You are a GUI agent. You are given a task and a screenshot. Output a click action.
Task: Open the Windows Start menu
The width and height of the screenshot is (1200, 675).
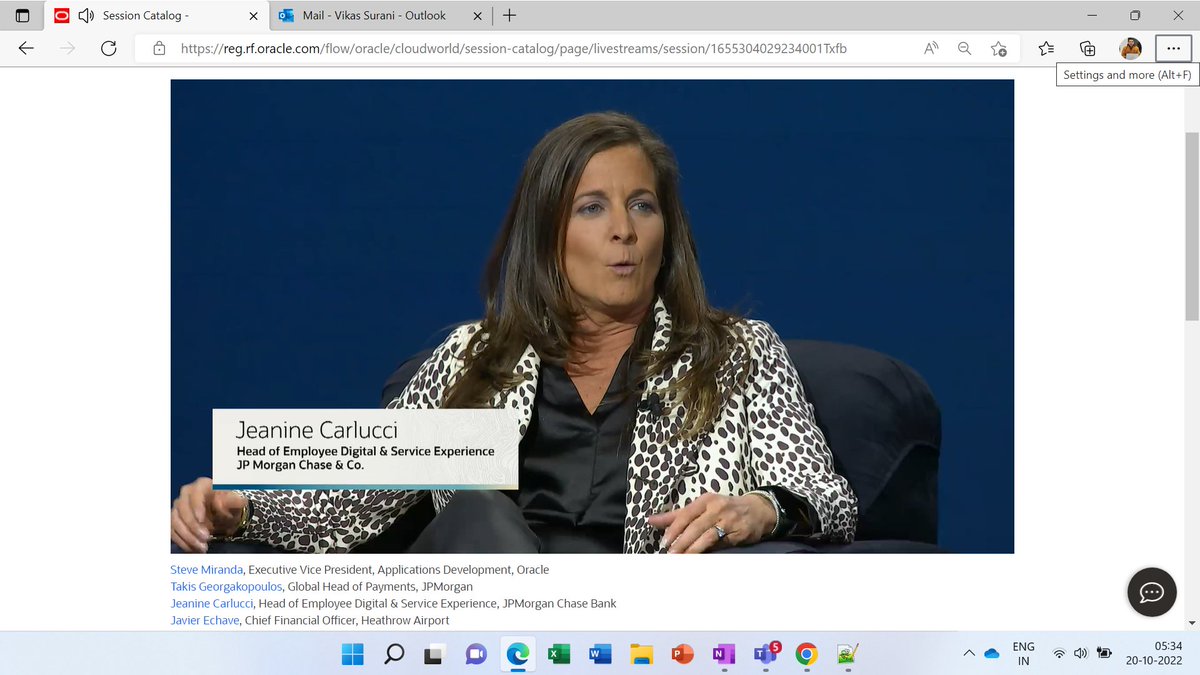click(353, 654)
